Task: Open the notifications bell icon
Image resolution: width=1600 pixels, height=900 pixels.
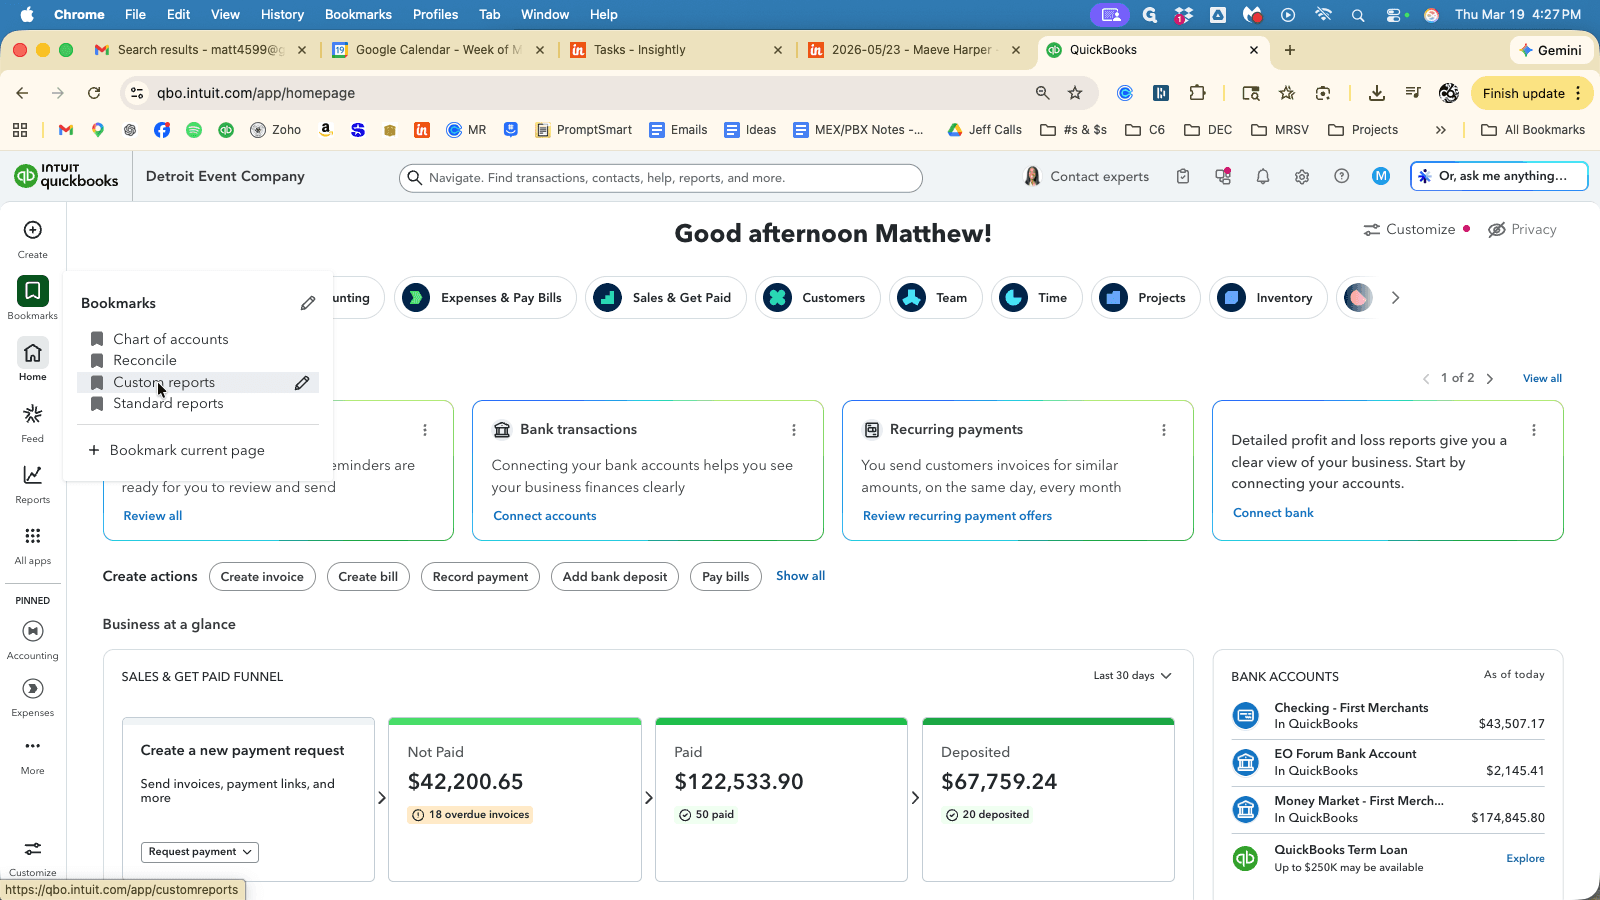Action: pyautogui.click(x=1263, y=177)
